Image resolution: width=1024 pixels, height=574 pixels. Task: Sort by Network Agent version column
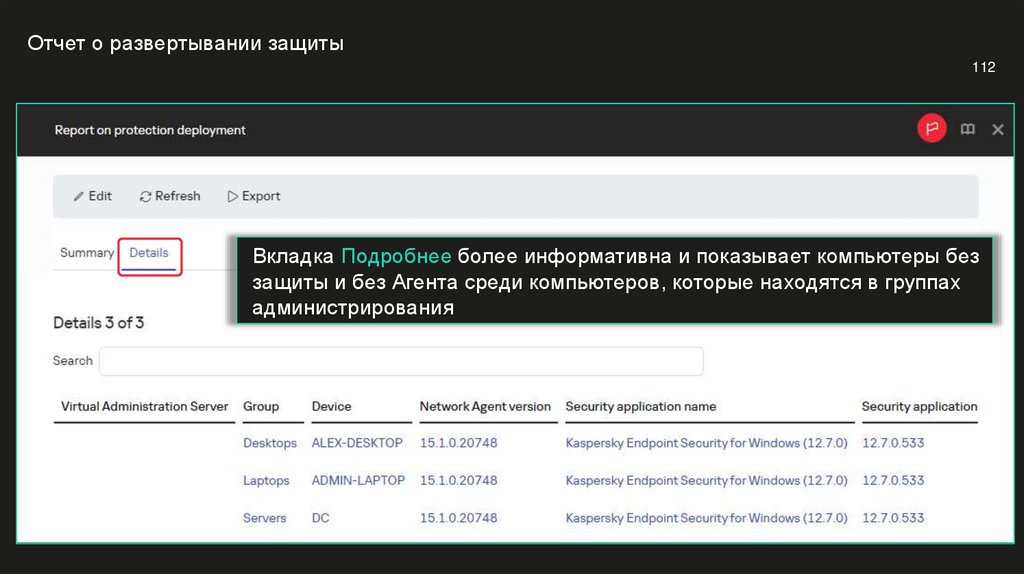click(x=485, y=407)
